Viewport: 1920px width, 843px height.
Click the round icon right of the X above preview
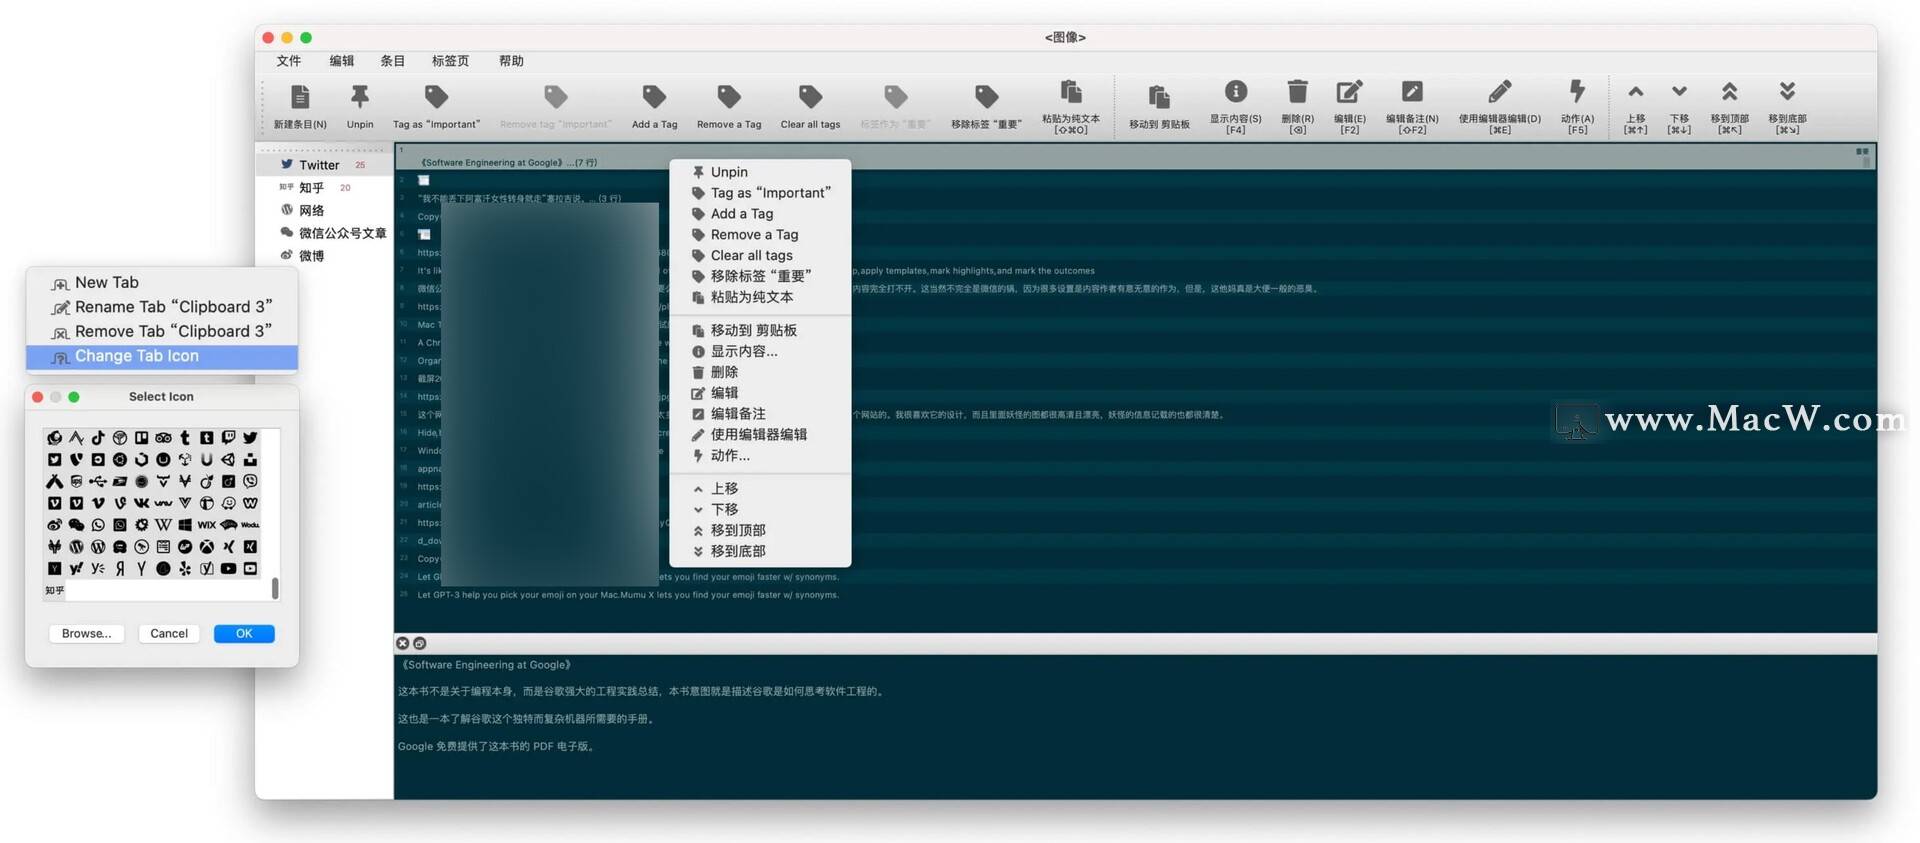420,643
